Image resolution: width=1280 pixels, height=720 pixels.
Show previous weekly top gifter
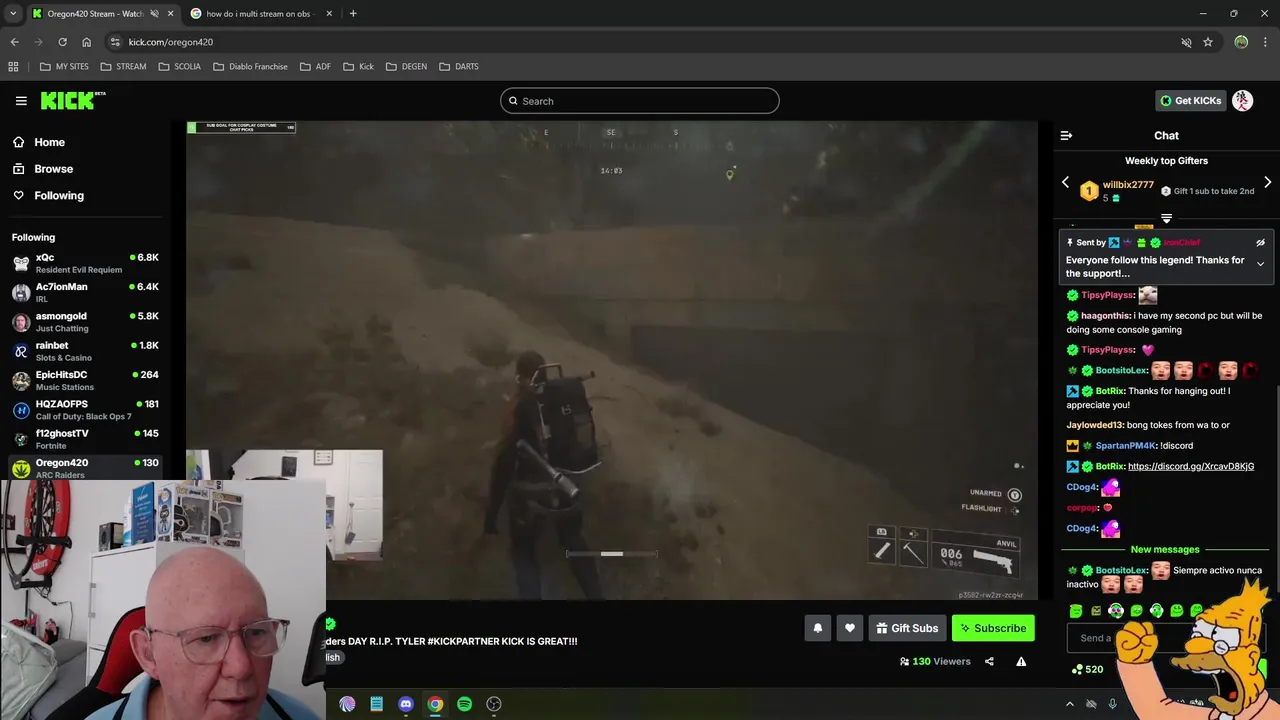pos(1065,183)
